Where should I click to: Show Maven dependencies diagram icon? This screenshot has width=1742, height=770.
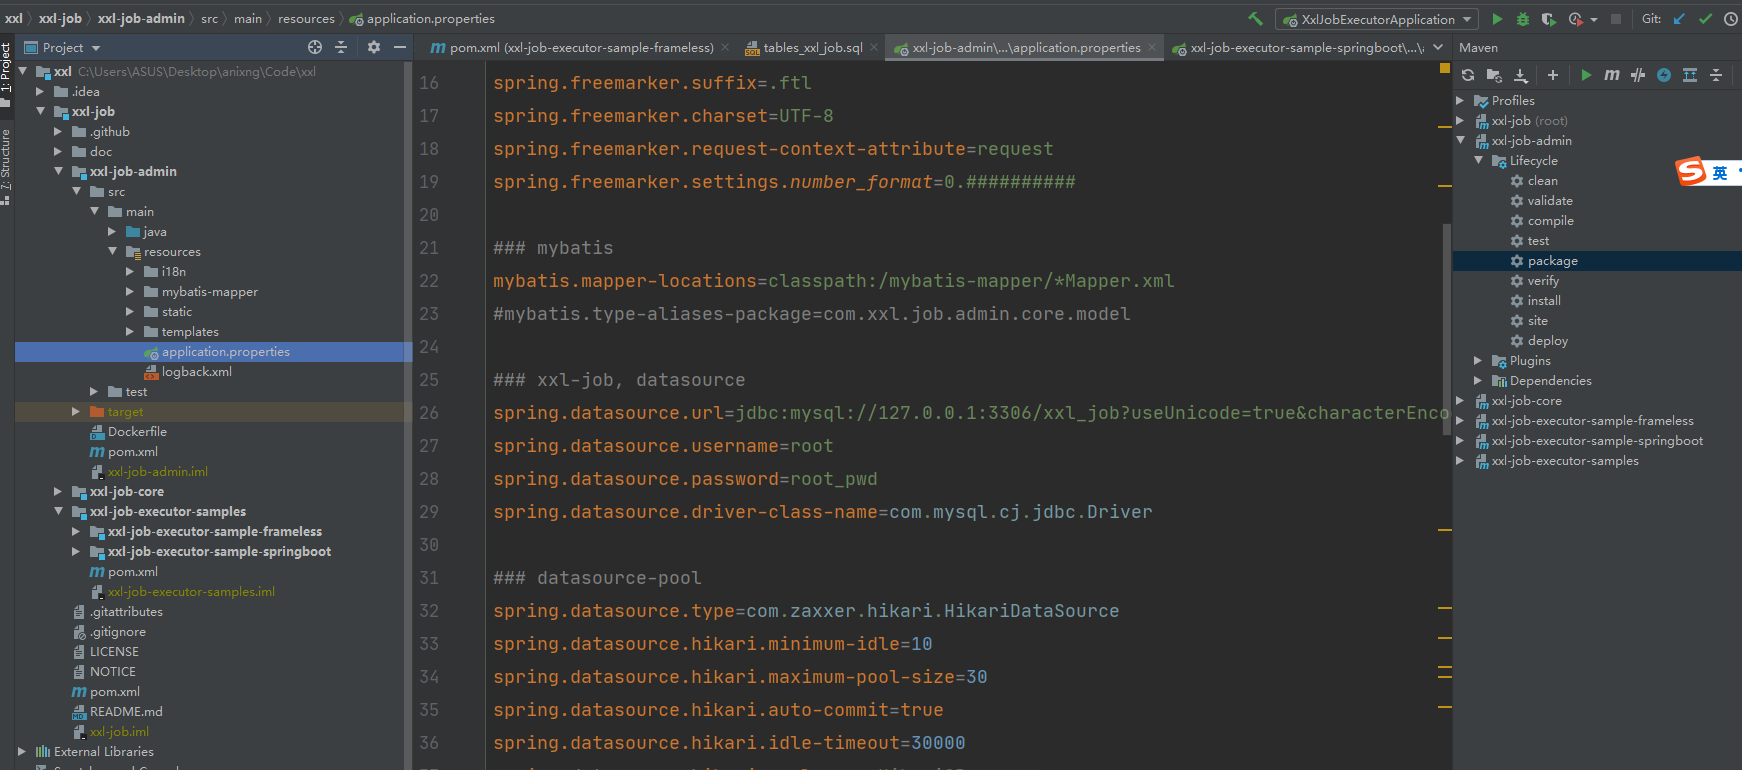(1690, 75)
